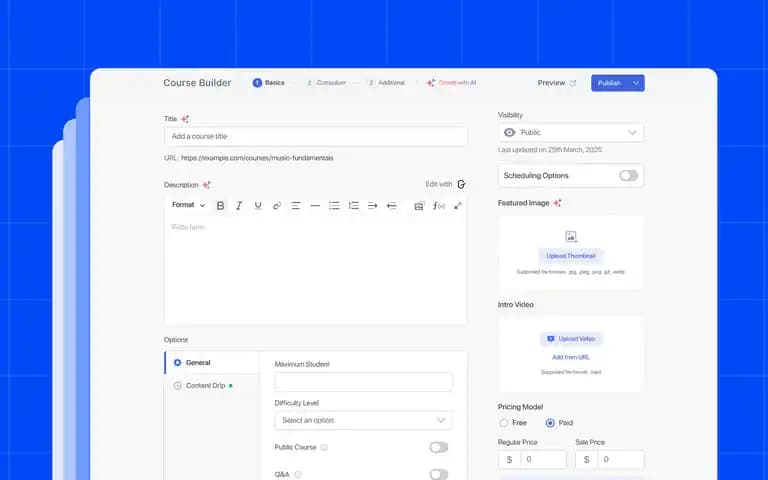The height and width of the screenshot is (480, 768).
Task: Toggle bold formatting in description toolbar
Action: [x=220, y=206]
